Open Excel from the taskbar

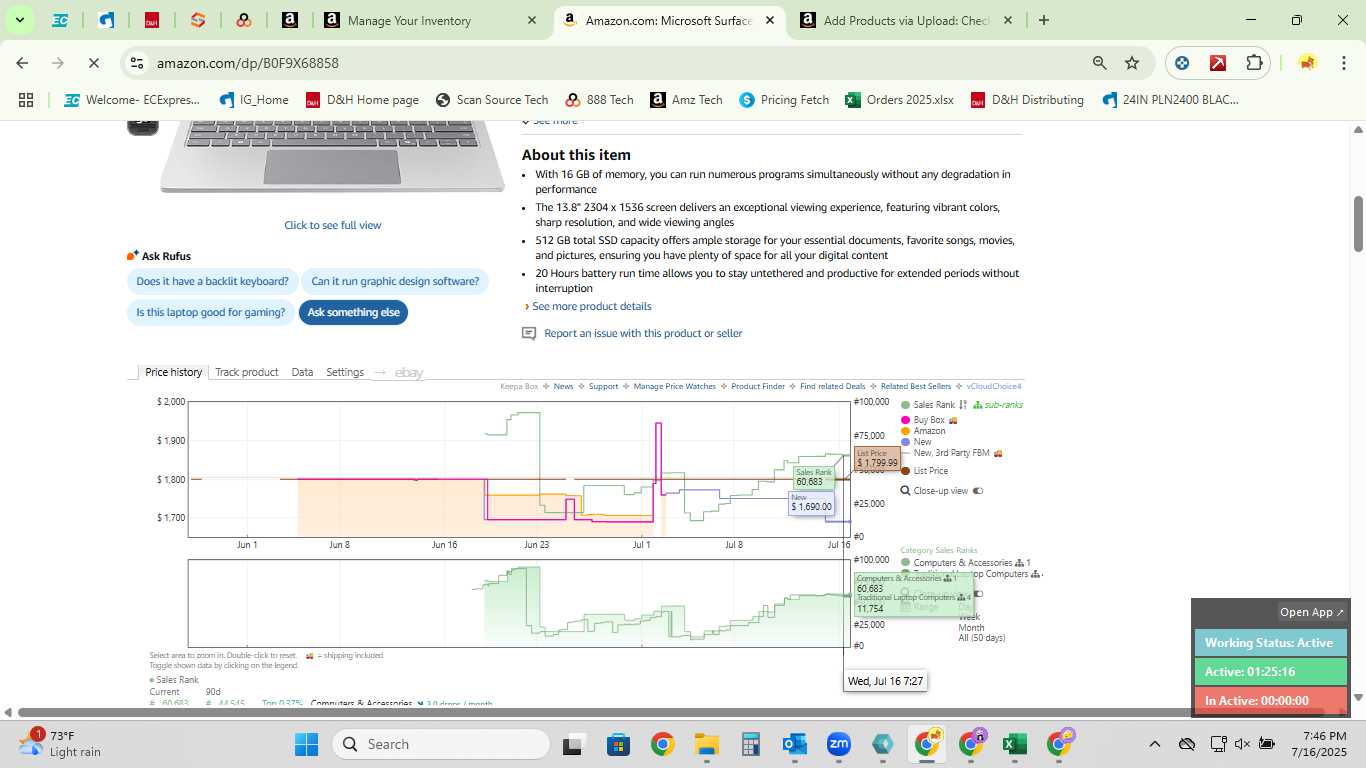[1014, 744]
